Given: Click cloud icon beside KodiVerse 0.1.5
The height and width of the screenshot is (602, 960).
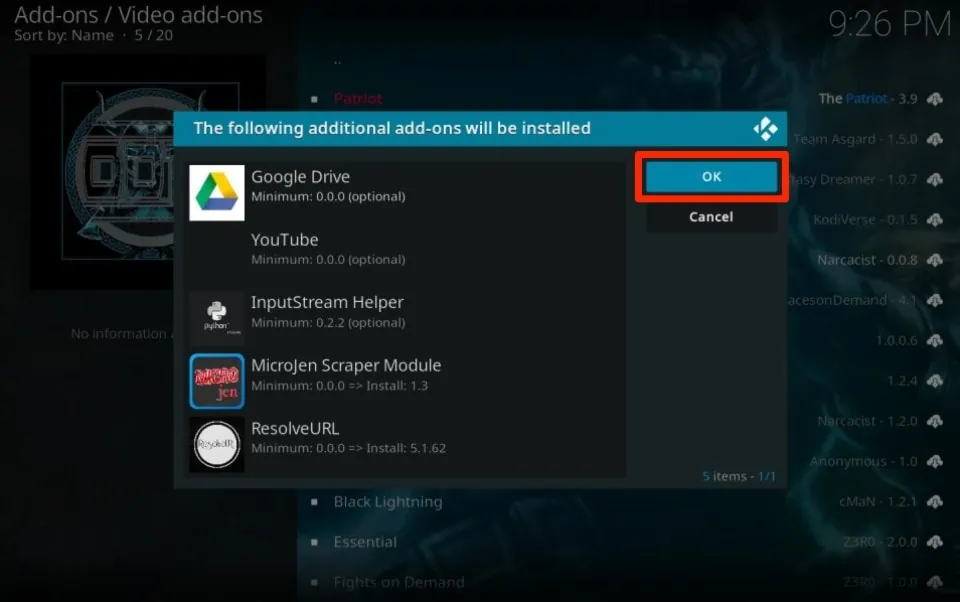Looking at the screenshot, I should pos(935,220).
